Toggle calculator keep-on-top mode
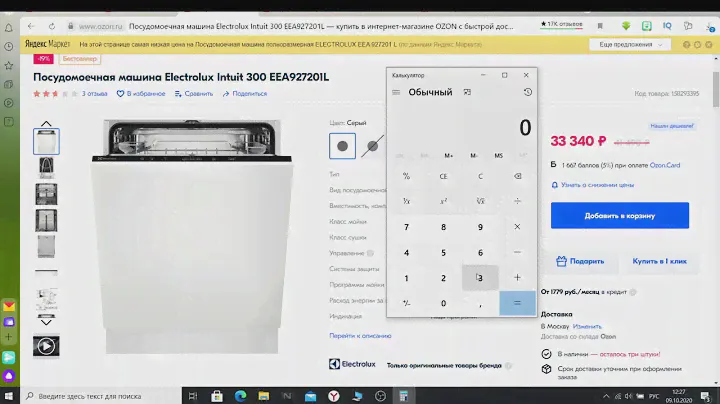This screenshot has height=404, width=720. (467, 92)
